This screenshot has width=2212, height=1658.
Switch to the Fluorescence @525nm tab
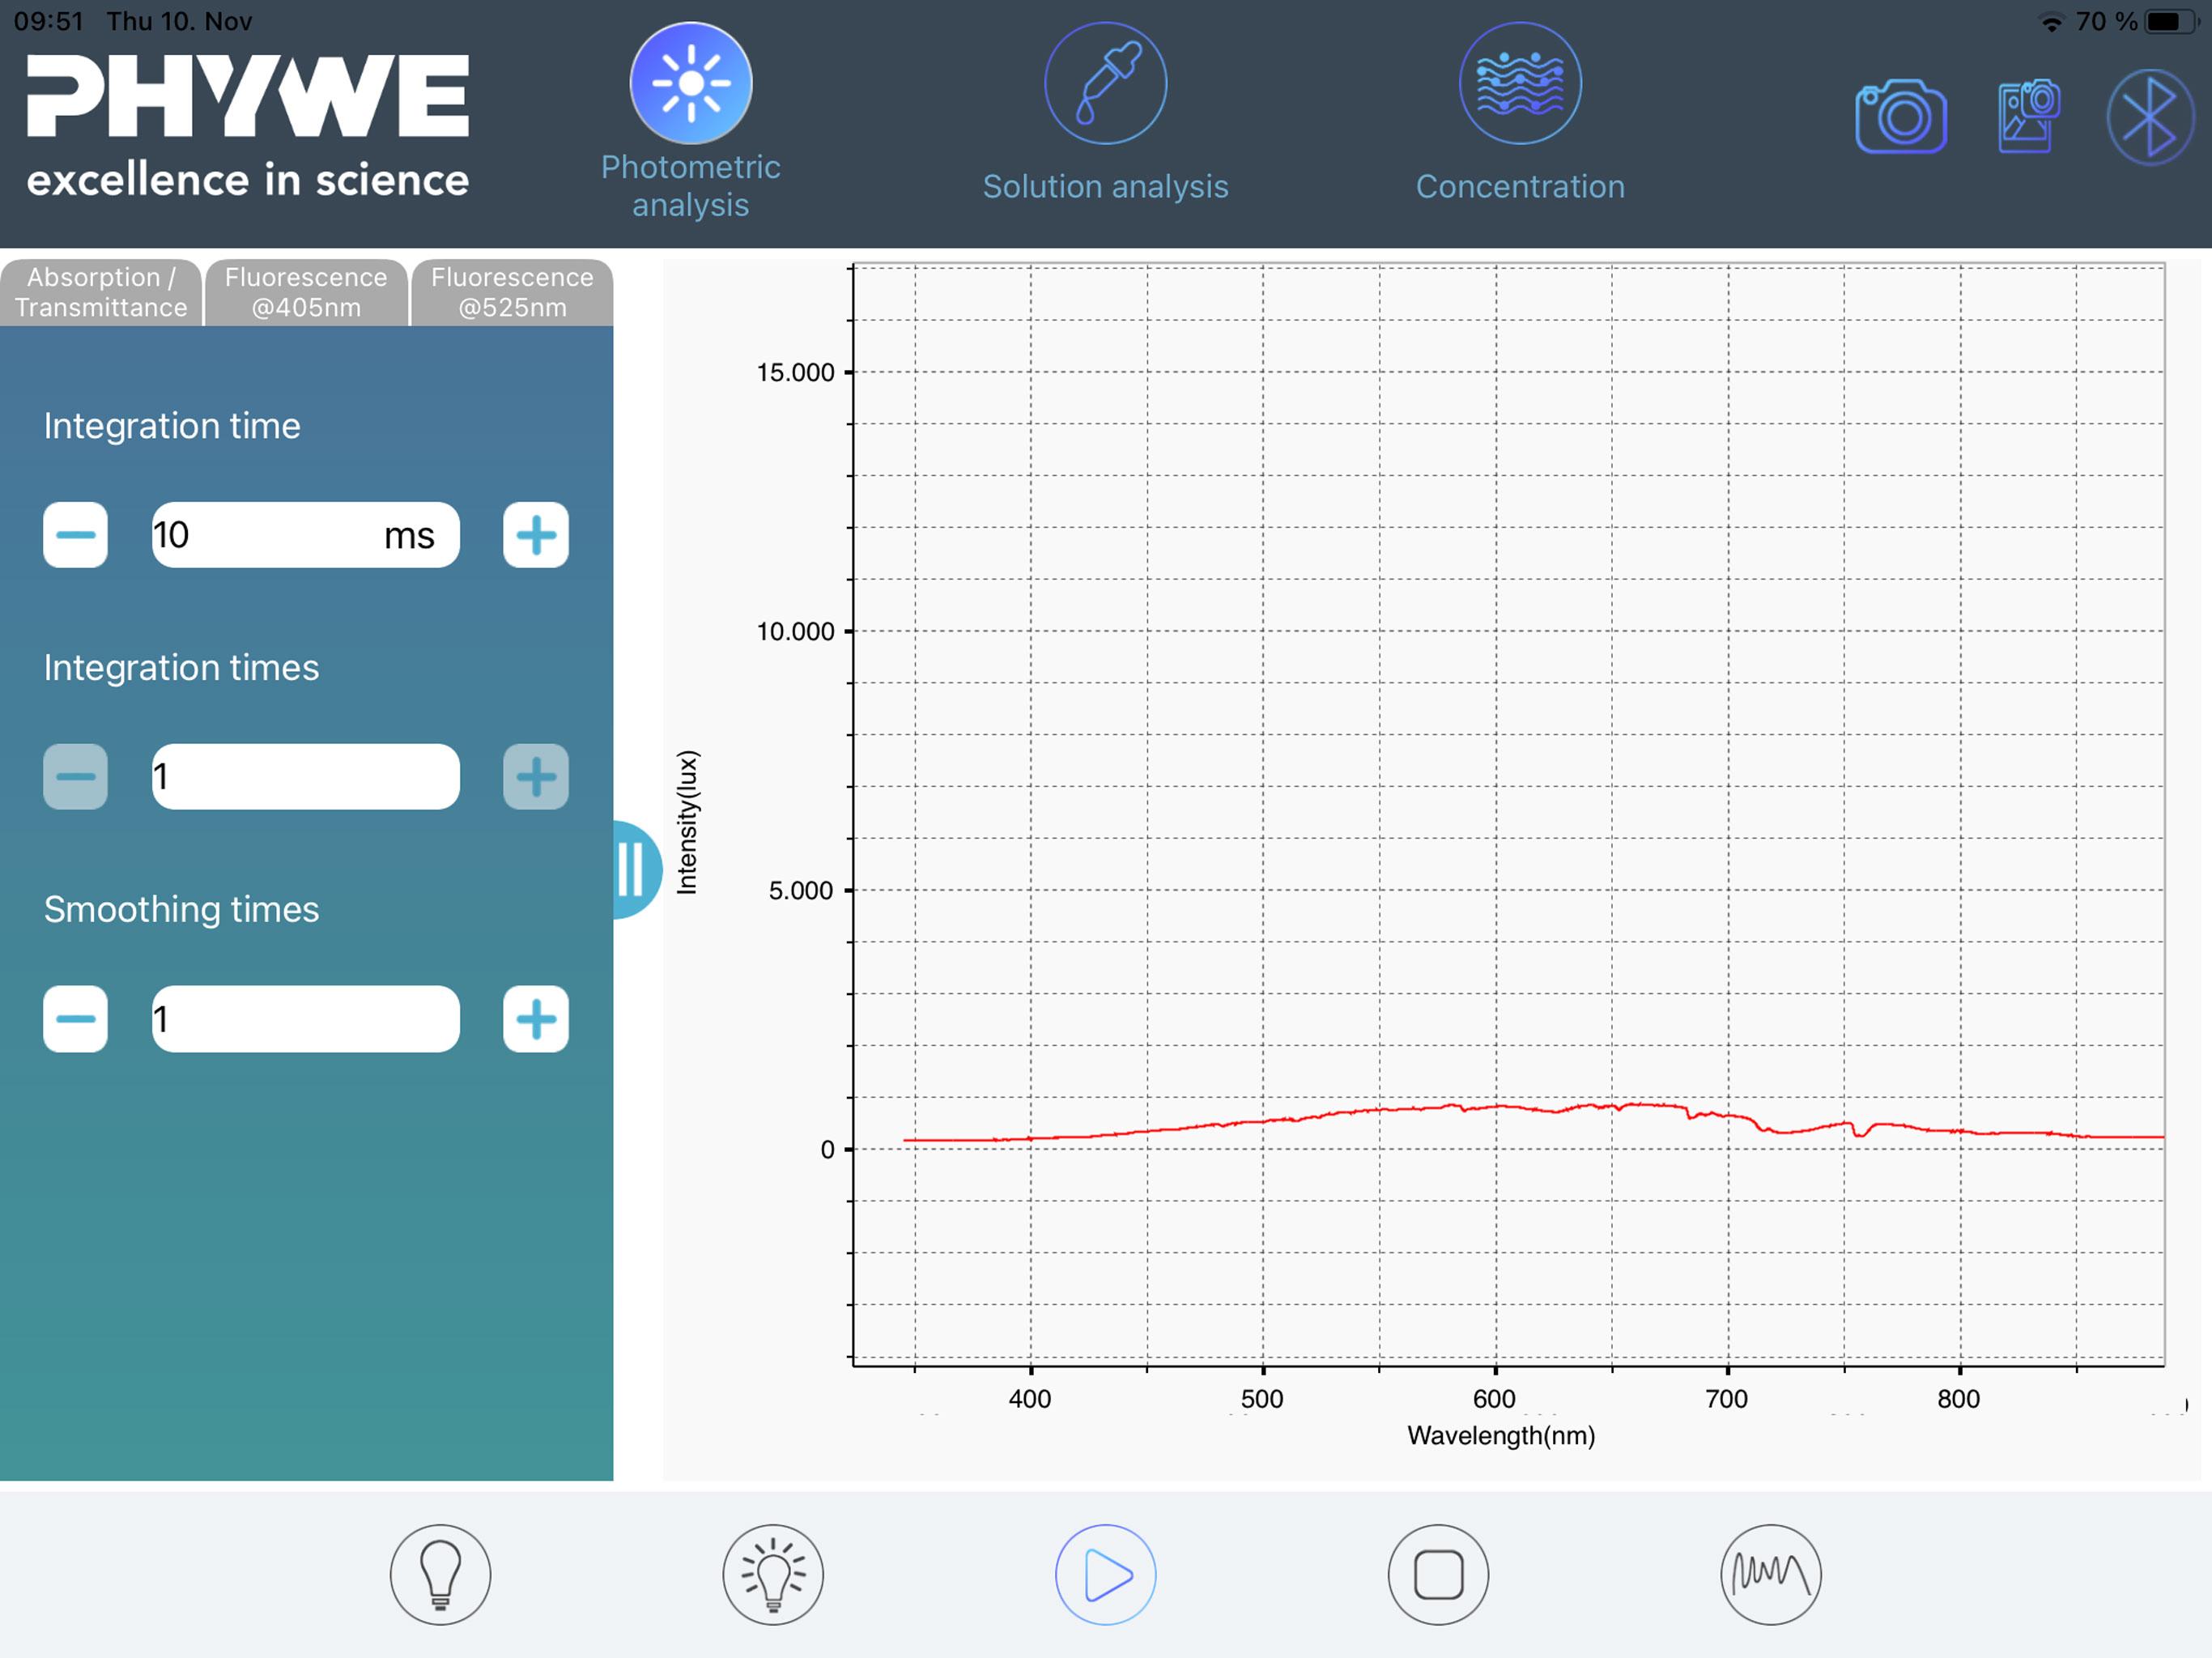coord(512,292)
